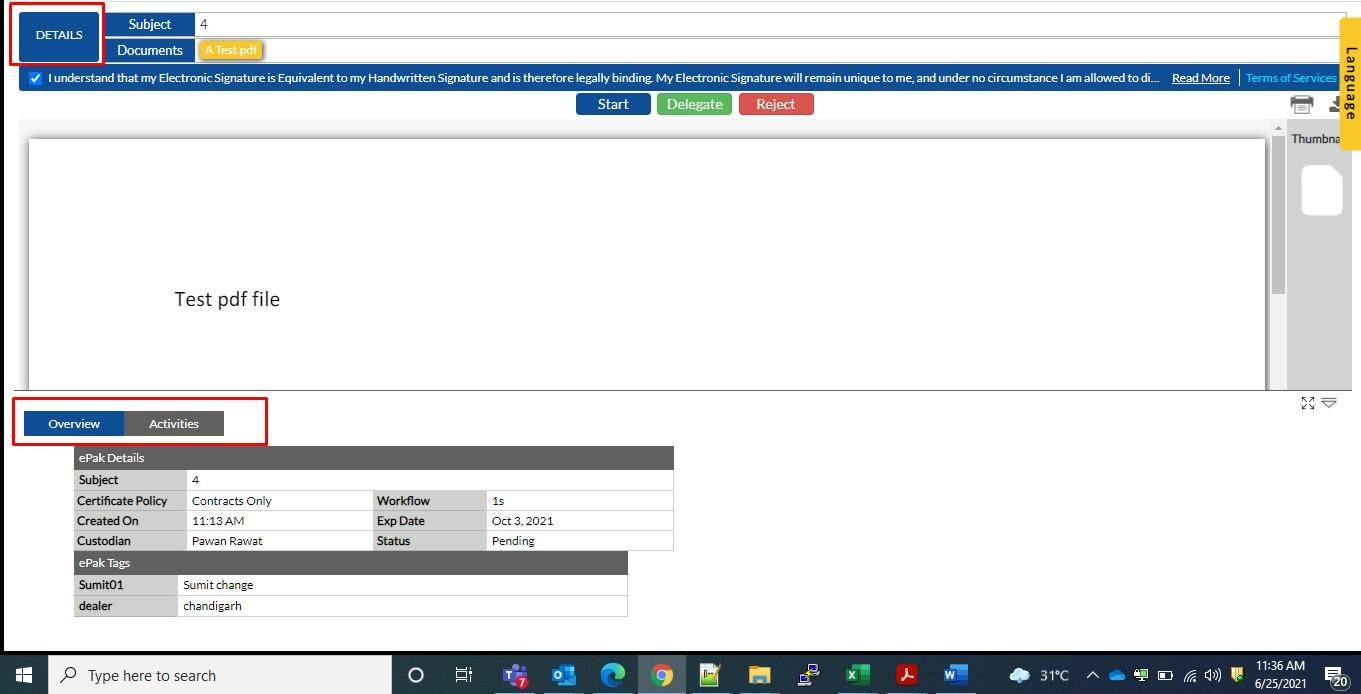The height and width of the screenshot is (694, 1361).
Task: Click the battery tray icon
Action: [x=1165, y=675]
